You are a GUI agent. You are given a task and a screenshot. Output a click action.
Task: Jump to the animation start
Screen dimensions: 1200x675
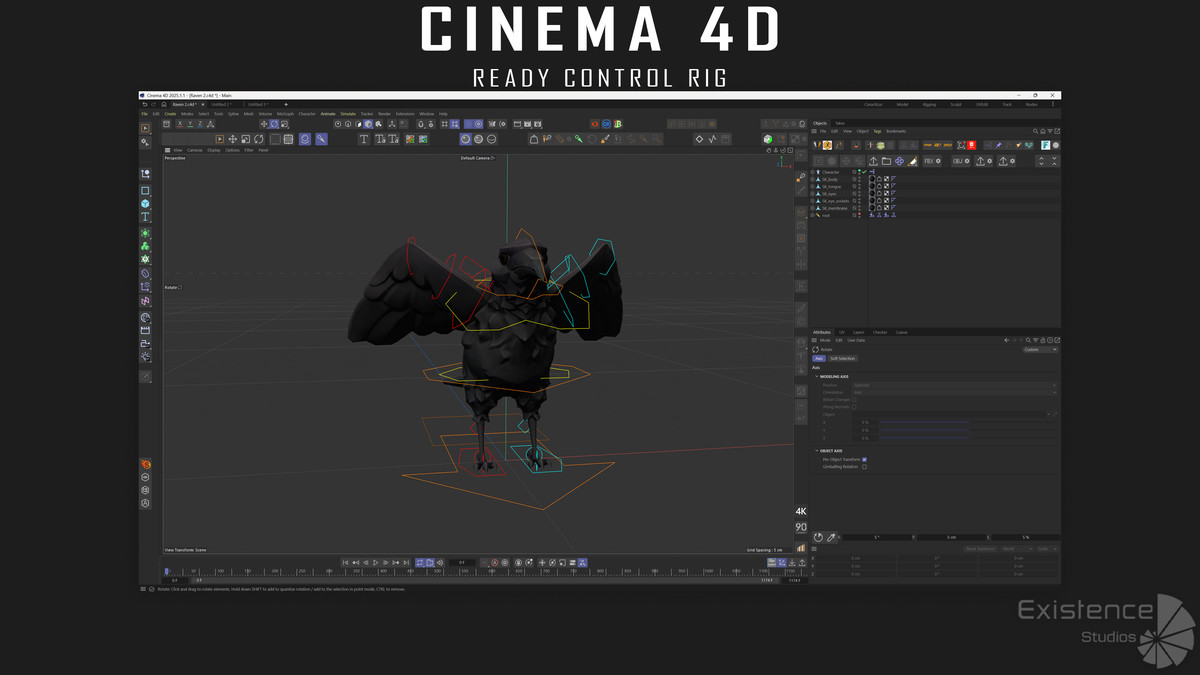tap(346, 563)
